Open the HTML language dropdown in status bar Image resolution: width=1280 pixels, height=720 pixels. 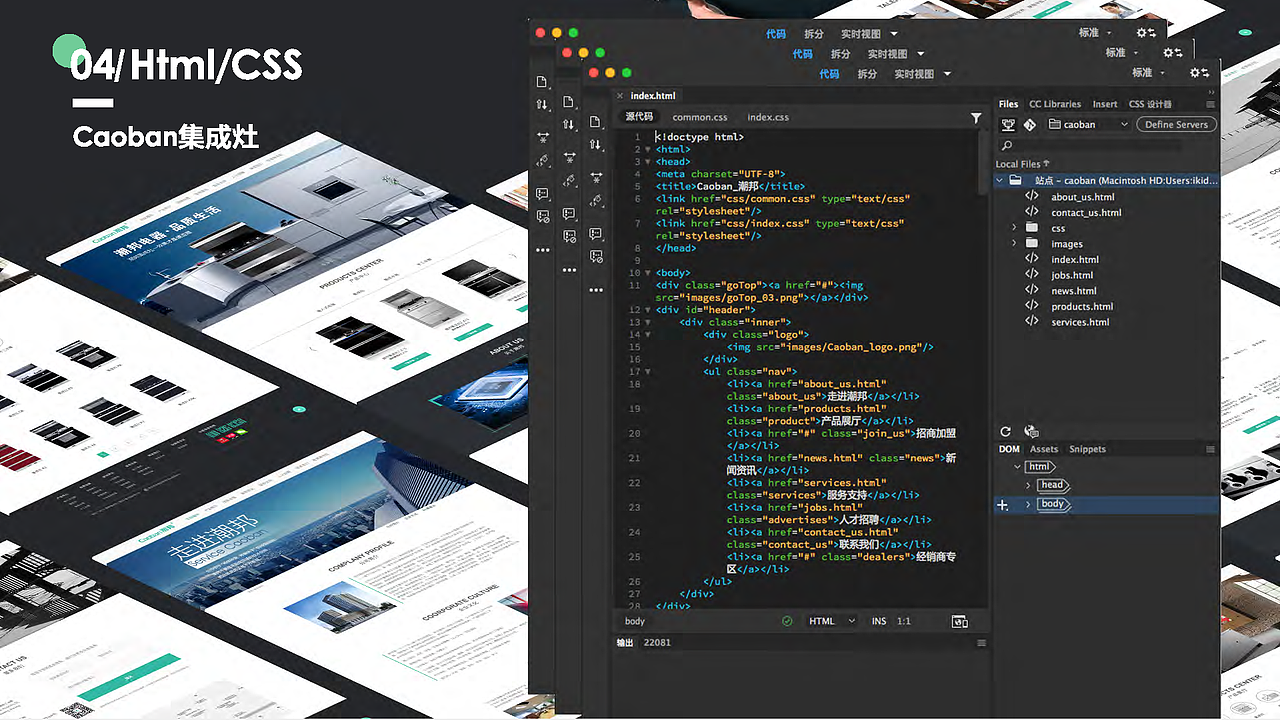832,621
